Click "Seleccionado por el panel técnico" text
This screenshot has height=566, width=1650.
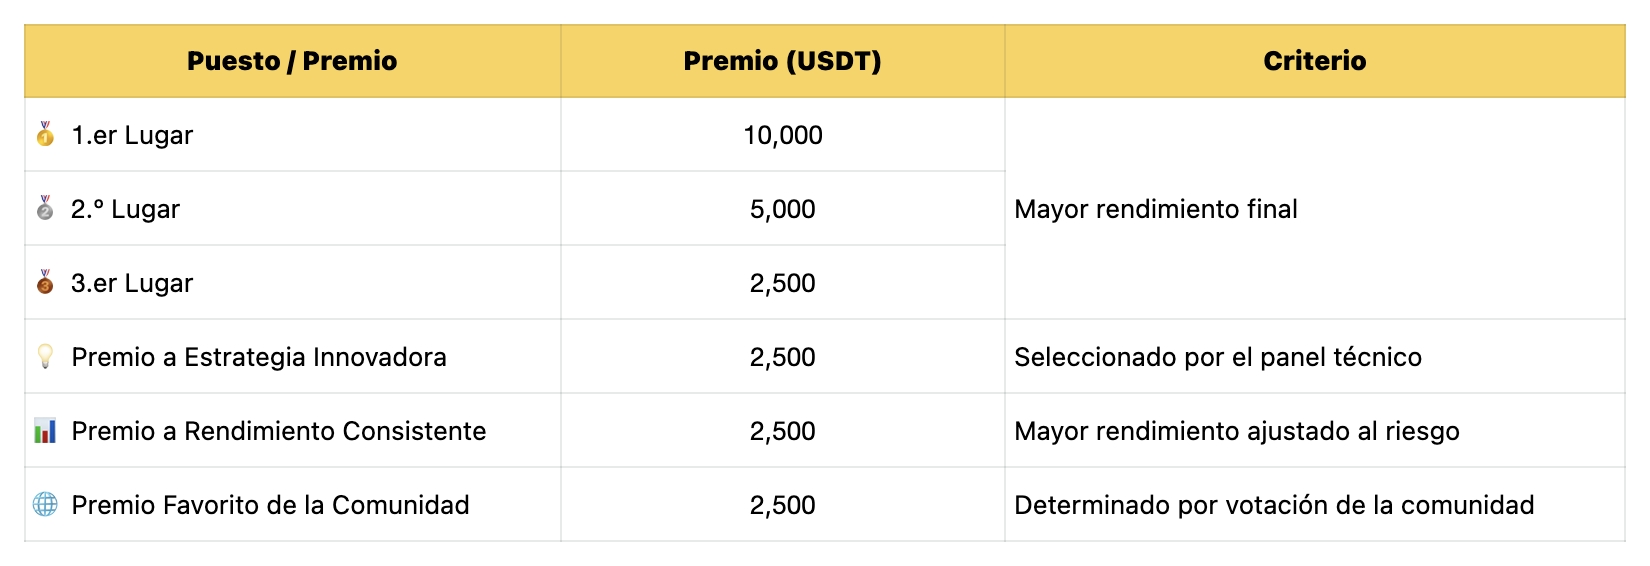pos(1218,357)
